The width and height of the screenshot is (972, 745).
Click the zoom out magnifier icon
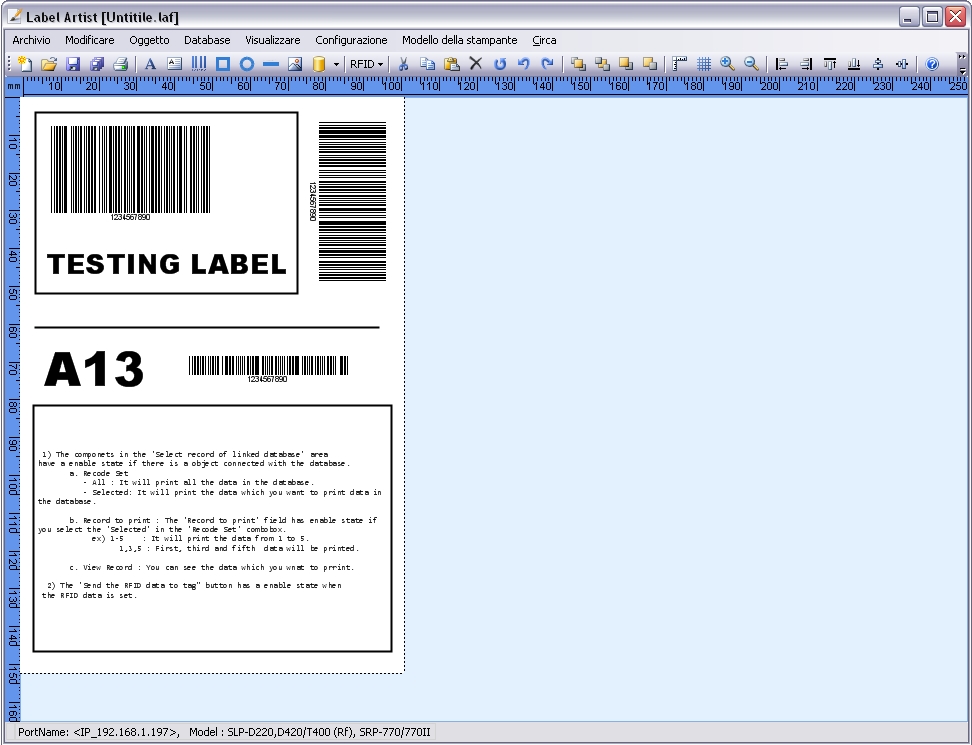751,64
